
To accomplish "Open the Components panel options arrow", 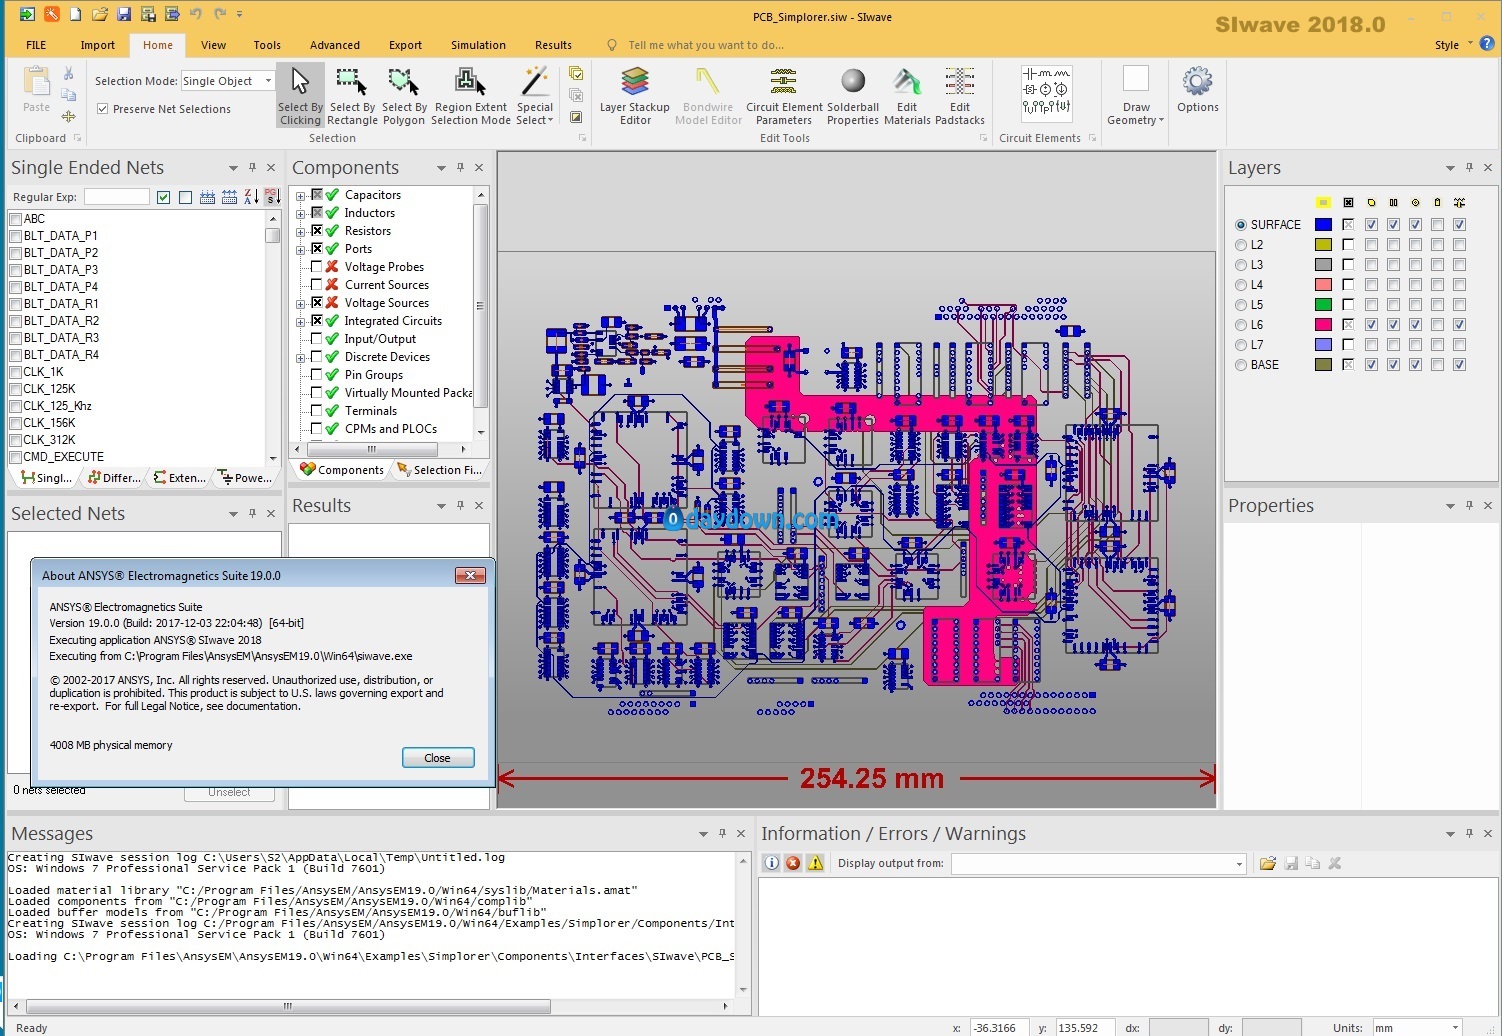I will point(441,168).
